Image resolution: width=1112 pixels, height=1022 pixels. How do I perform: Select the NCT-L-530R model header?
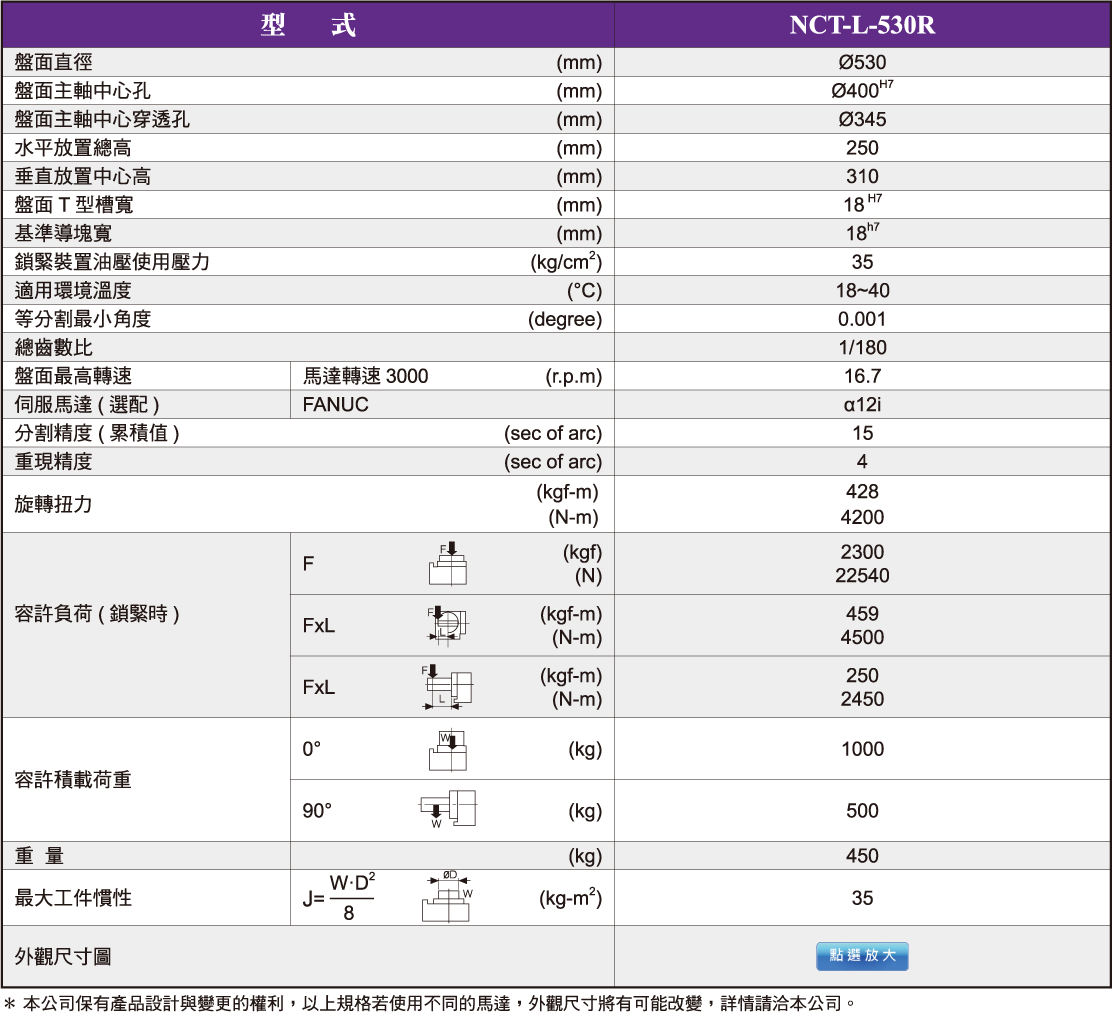(x=862, y=25)
